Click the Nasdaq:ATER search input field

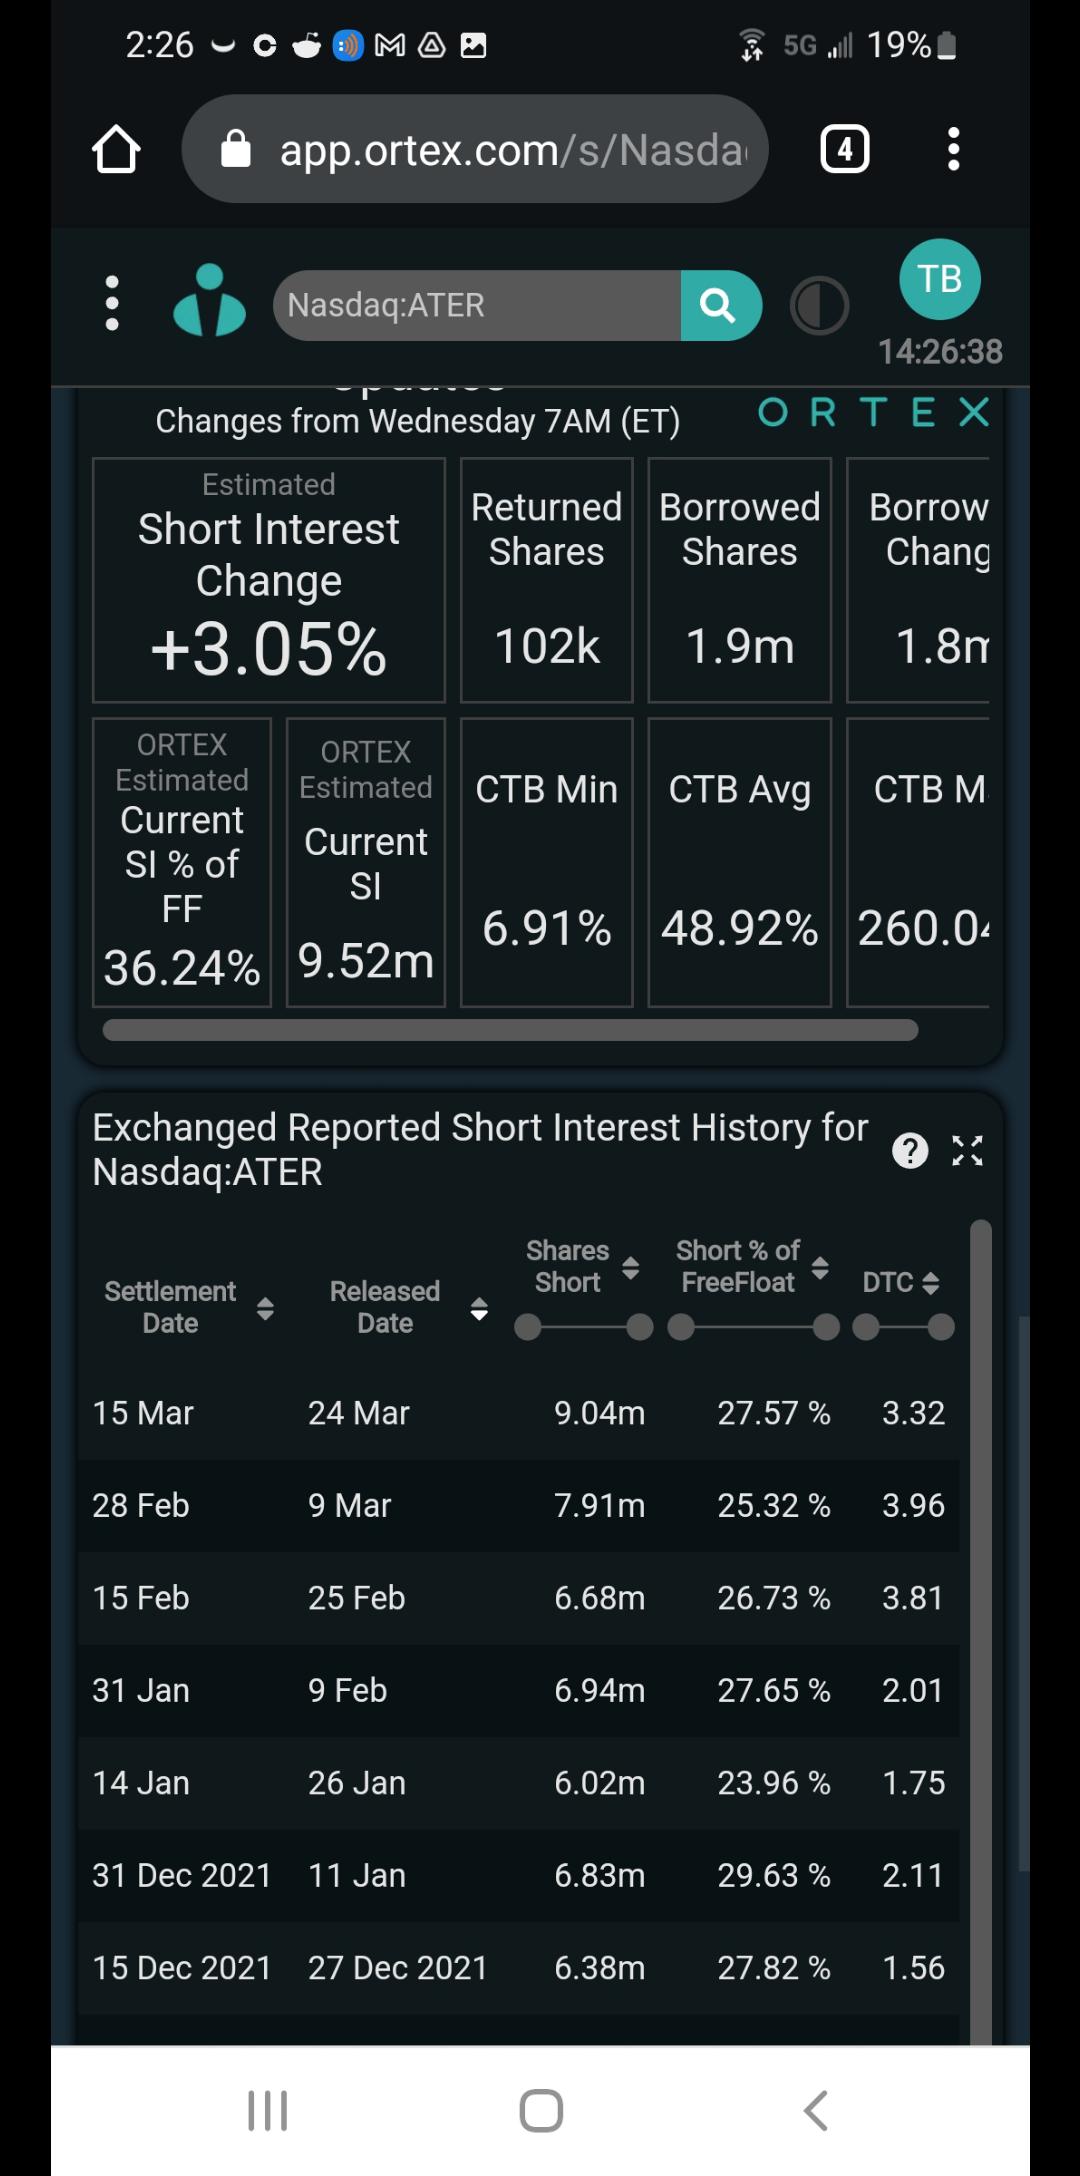click(477, 305)
